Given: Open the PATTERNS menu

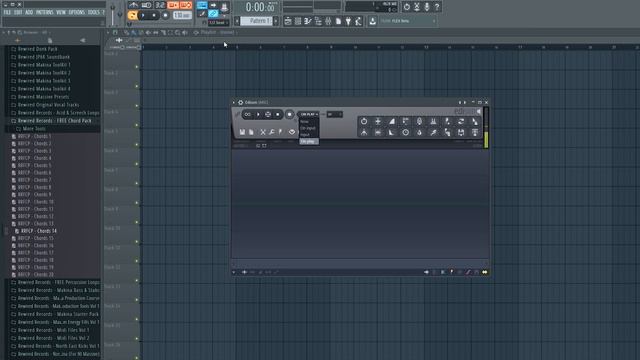Looking at the screenshot, I should pos(44,12).
